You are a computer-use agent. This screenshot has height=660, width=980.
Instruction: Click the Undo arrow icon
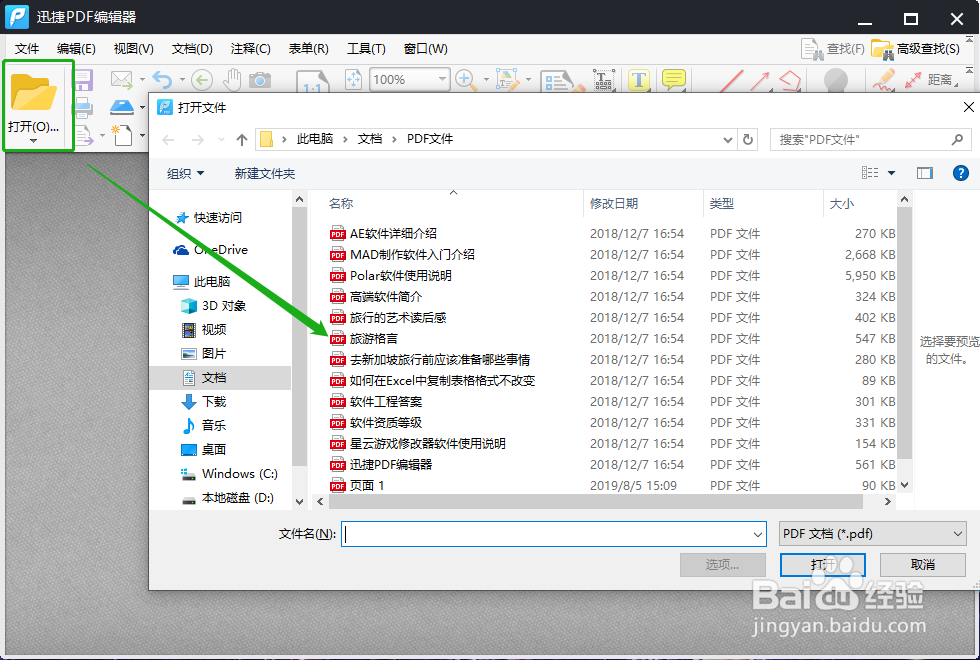(x=162, y=80)
